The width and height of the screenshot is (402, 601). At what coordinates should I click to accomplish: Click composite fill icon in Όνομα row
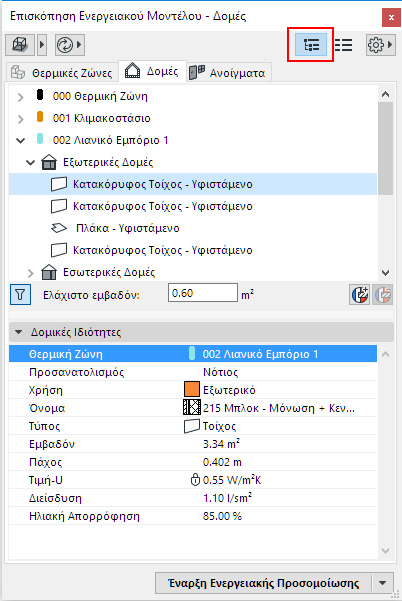click(x=192, y=407)
